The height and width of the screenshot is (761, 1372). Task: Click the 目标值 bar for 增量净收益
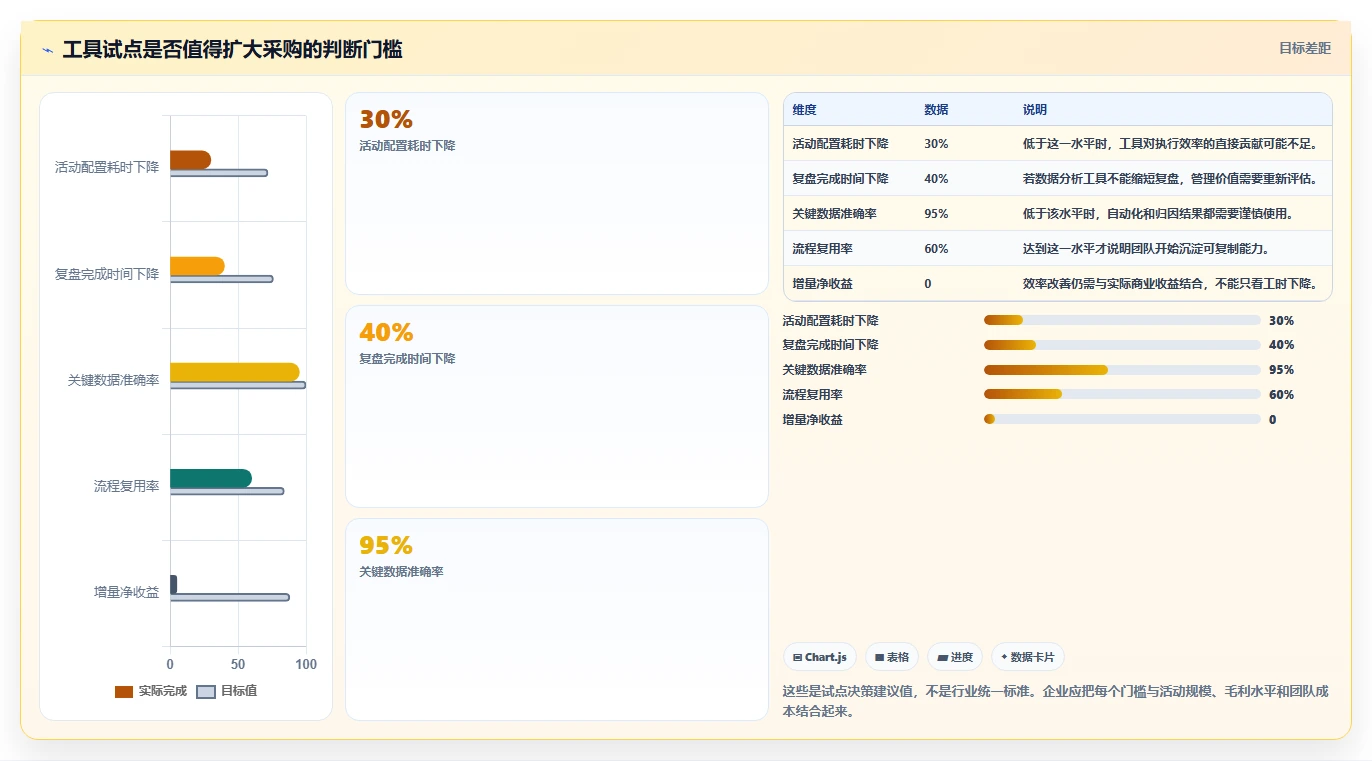coord(230,597)
